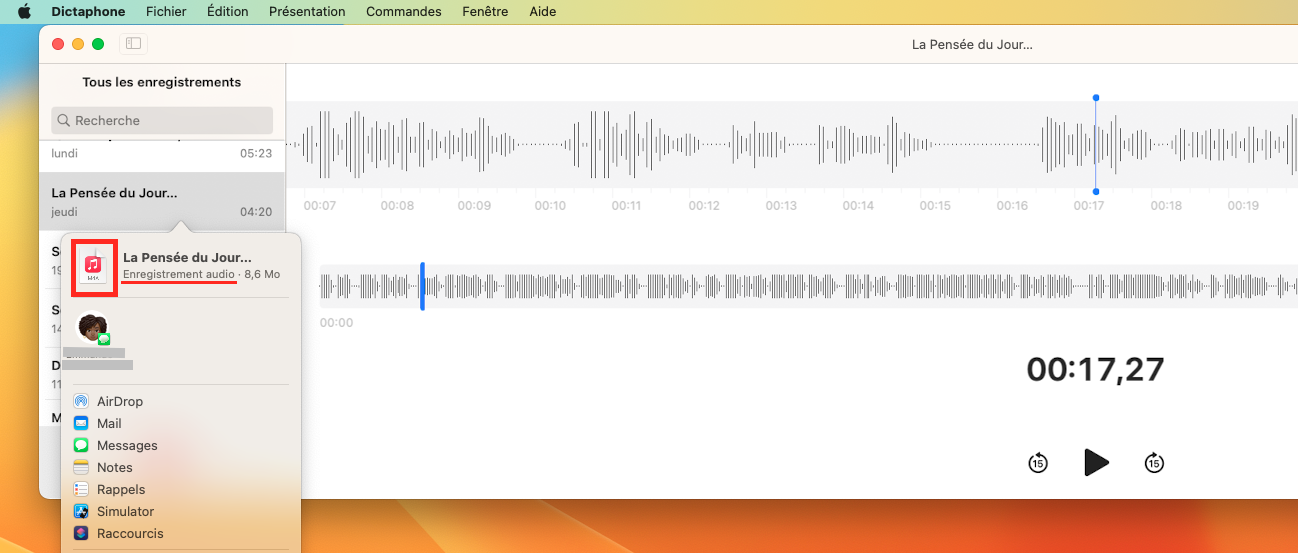
Task: Open the Commandes menu
Action: [404, 12]
